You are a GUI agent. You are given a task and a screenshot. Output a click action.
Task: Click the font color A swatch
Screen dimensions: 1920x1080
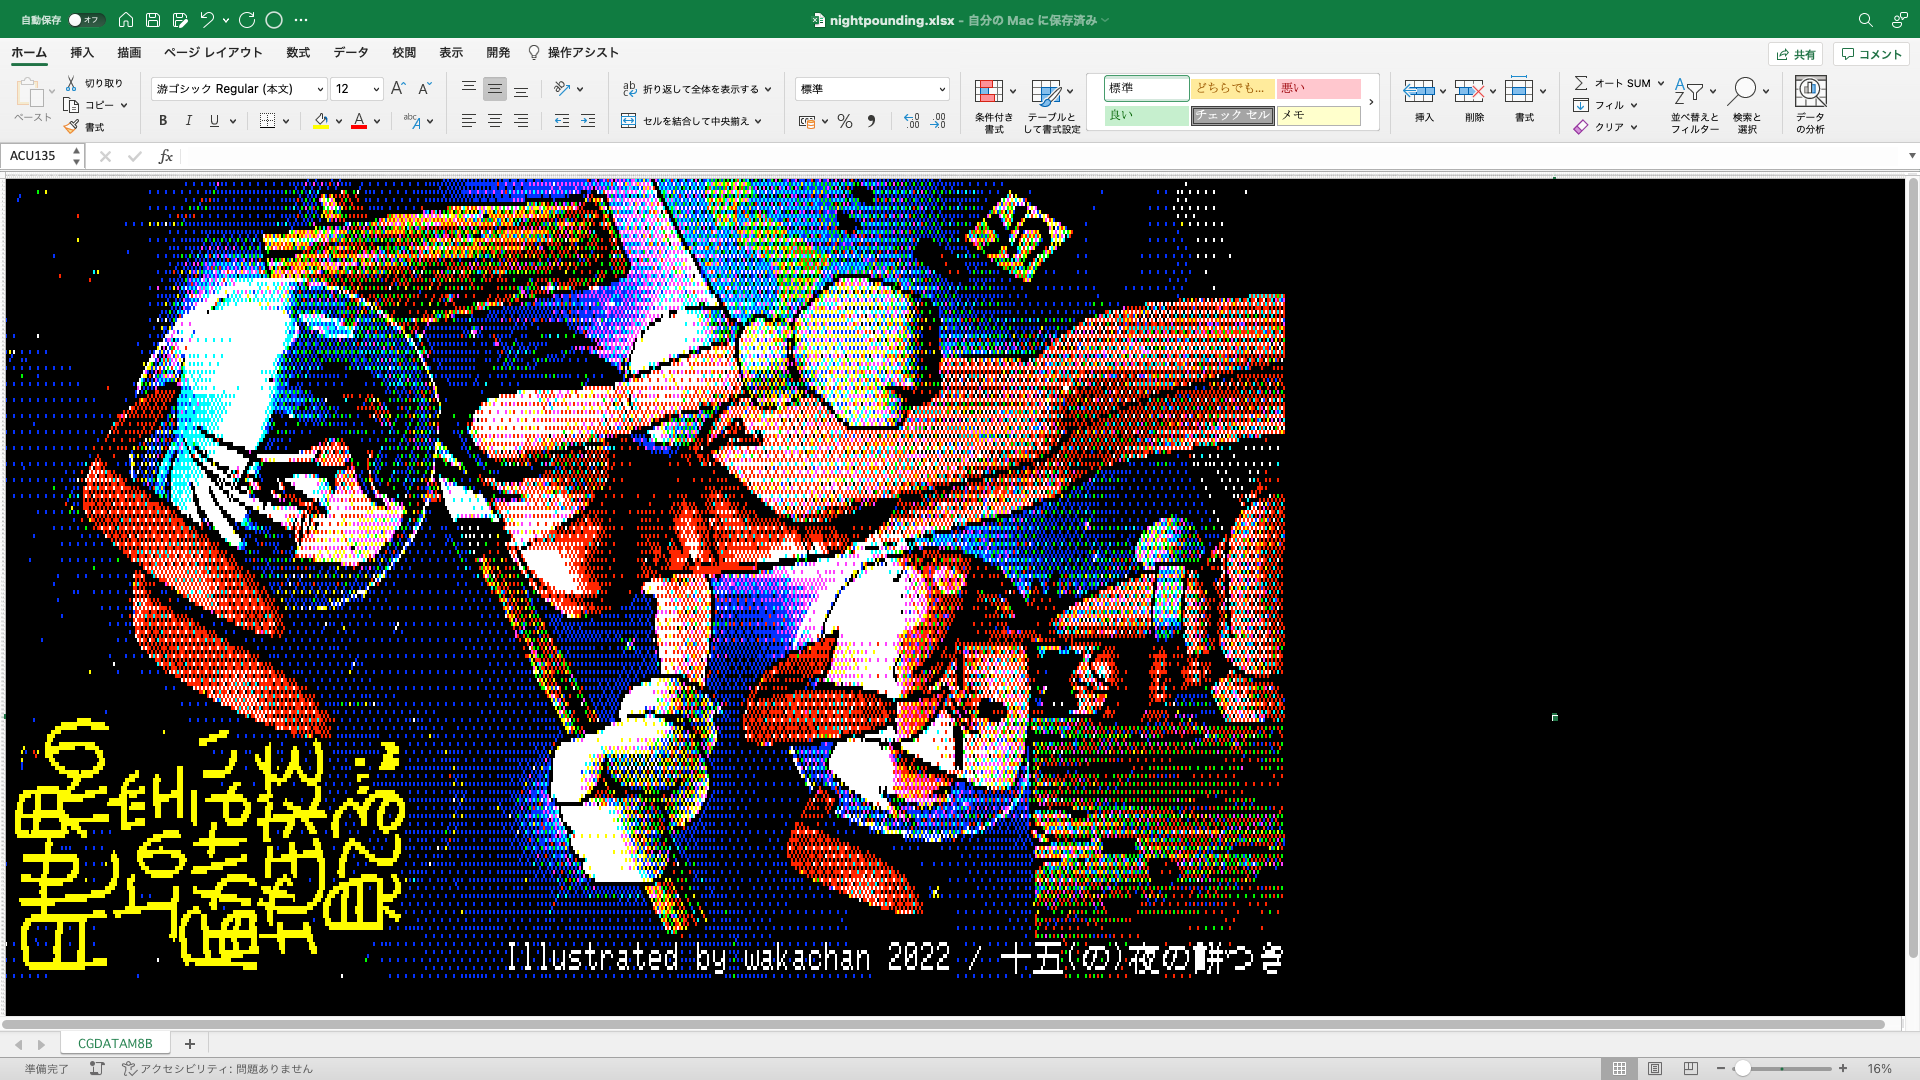coord(359,121)
